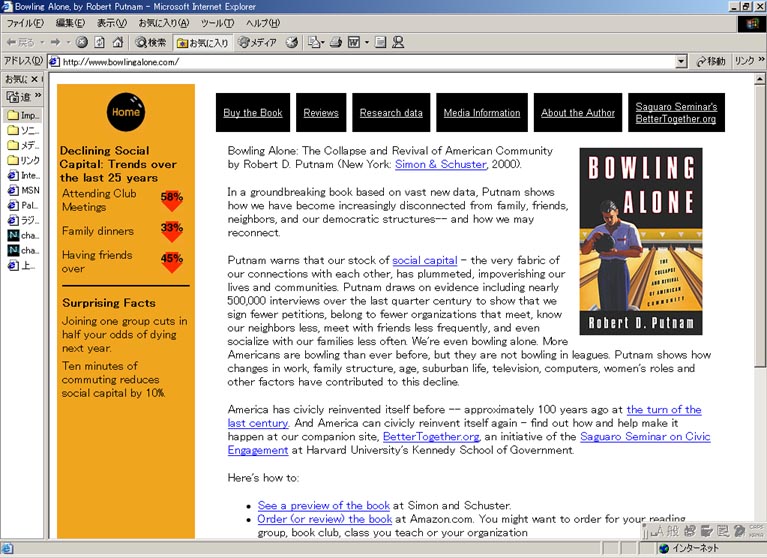Close the Favorites side panel
Viewport: 767px width, 558px height.
point(34,79)
